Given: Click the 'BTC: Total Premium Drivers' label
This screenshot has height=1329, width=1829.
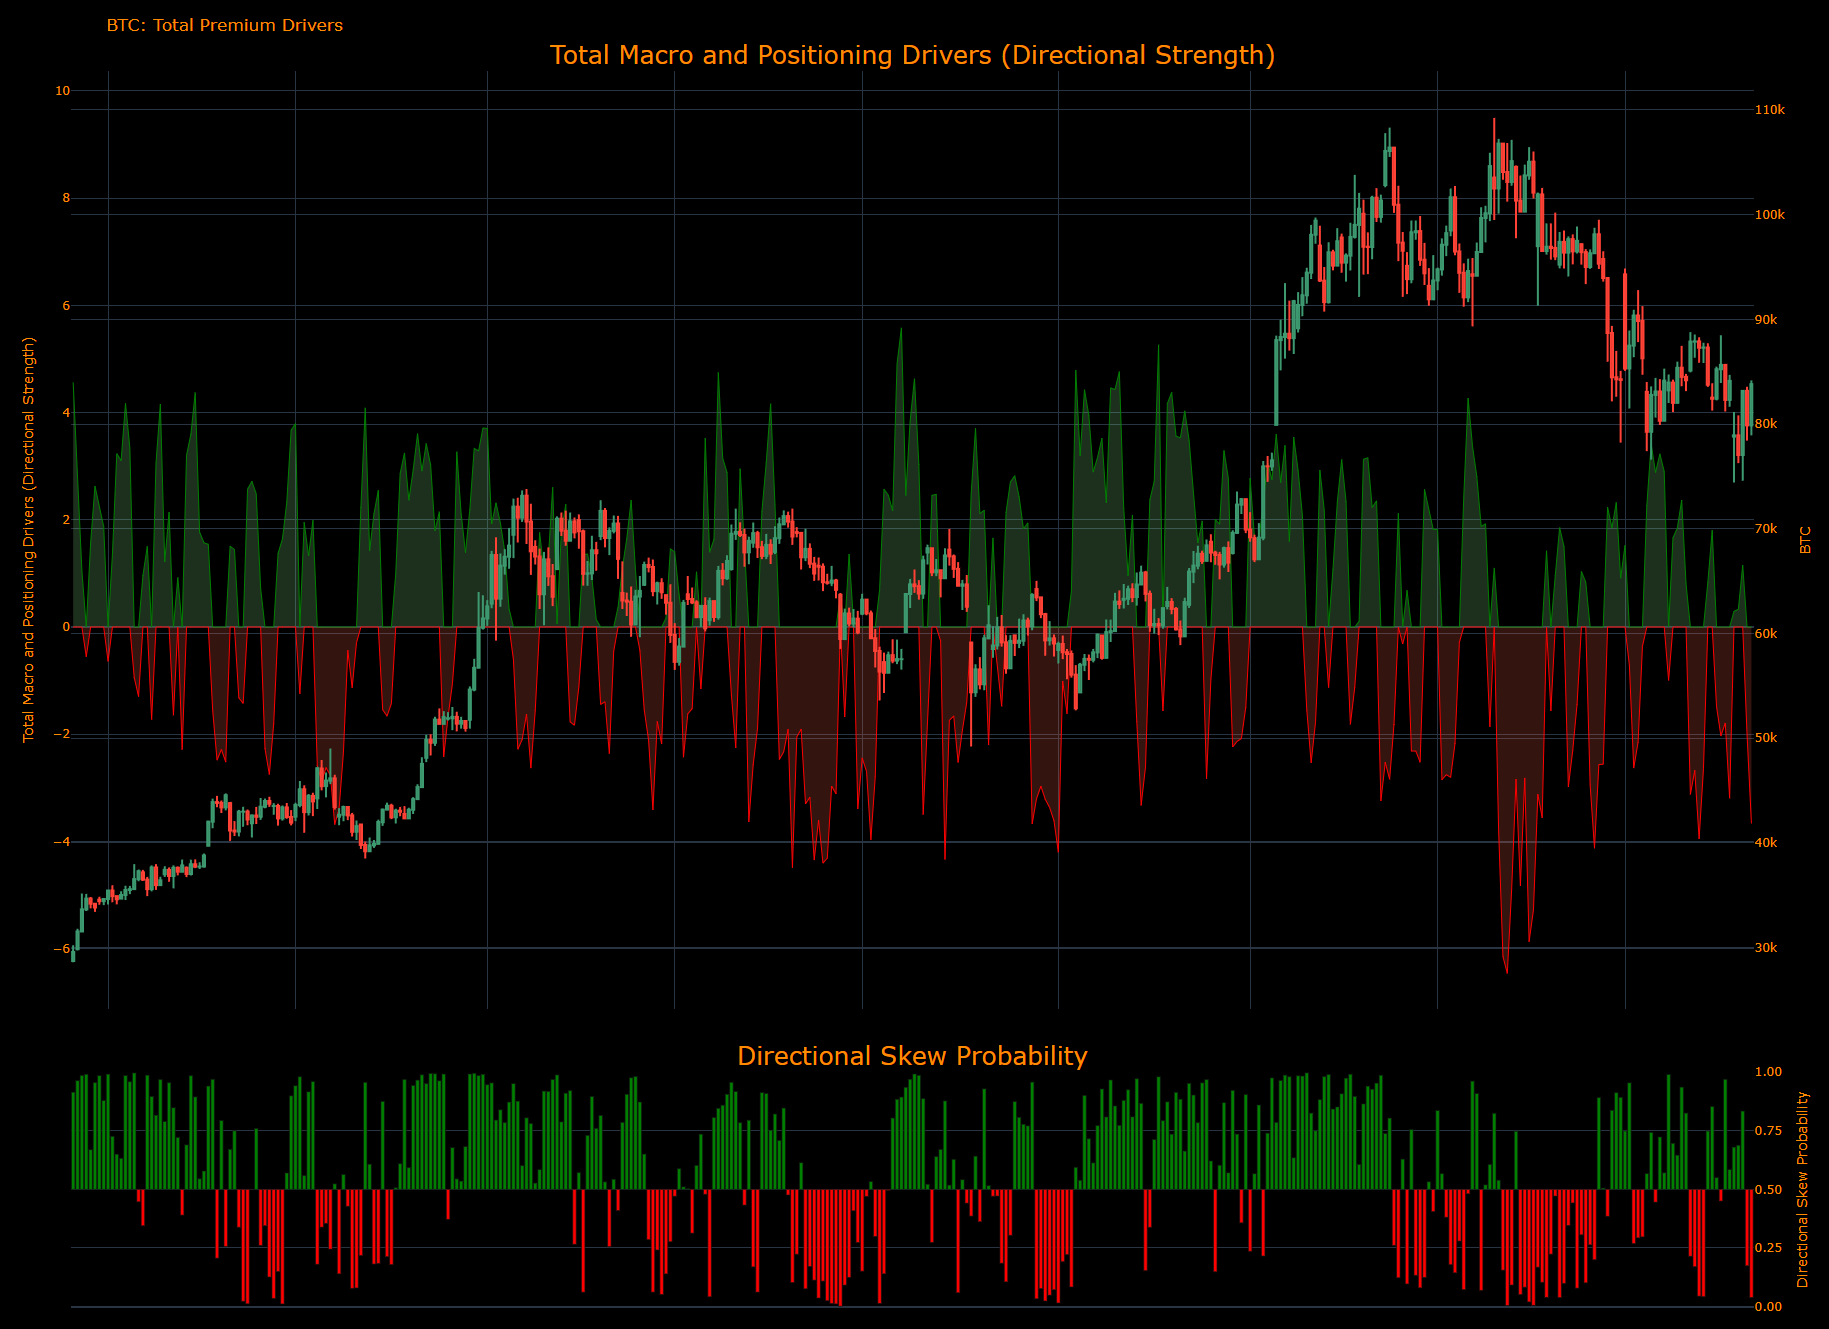Looking at the screenshot, I should pyautogui.click(x=225, y=25).
